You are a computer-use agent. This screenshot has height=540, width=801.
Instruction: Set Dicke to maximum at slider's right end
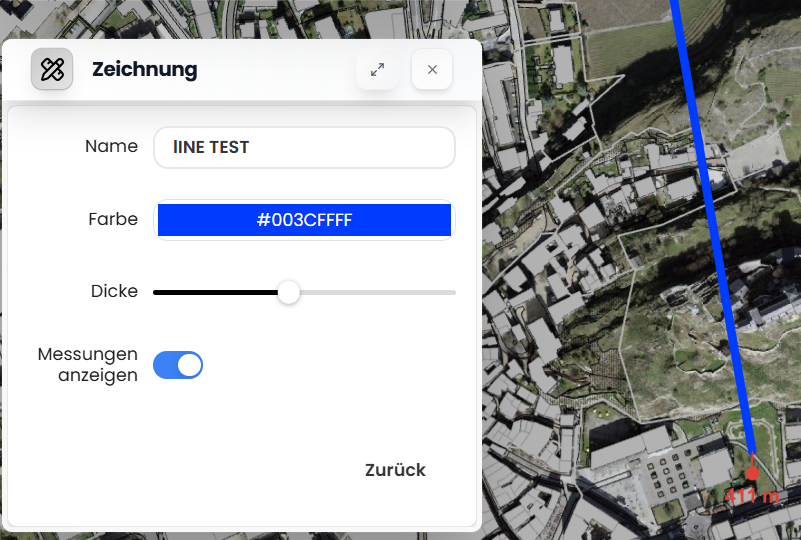pyautogui.click(x=453, y=292)
